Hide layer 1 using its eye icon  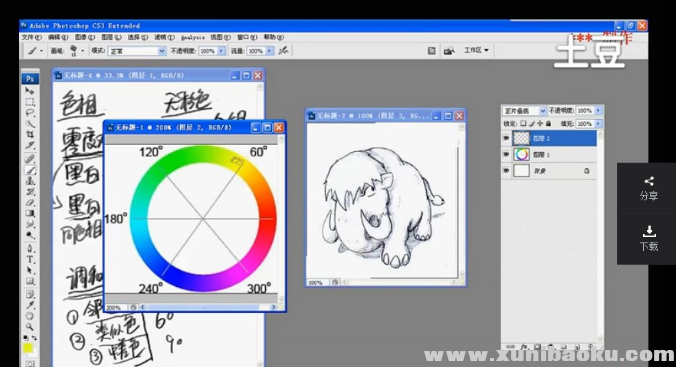tap(506, 155)
